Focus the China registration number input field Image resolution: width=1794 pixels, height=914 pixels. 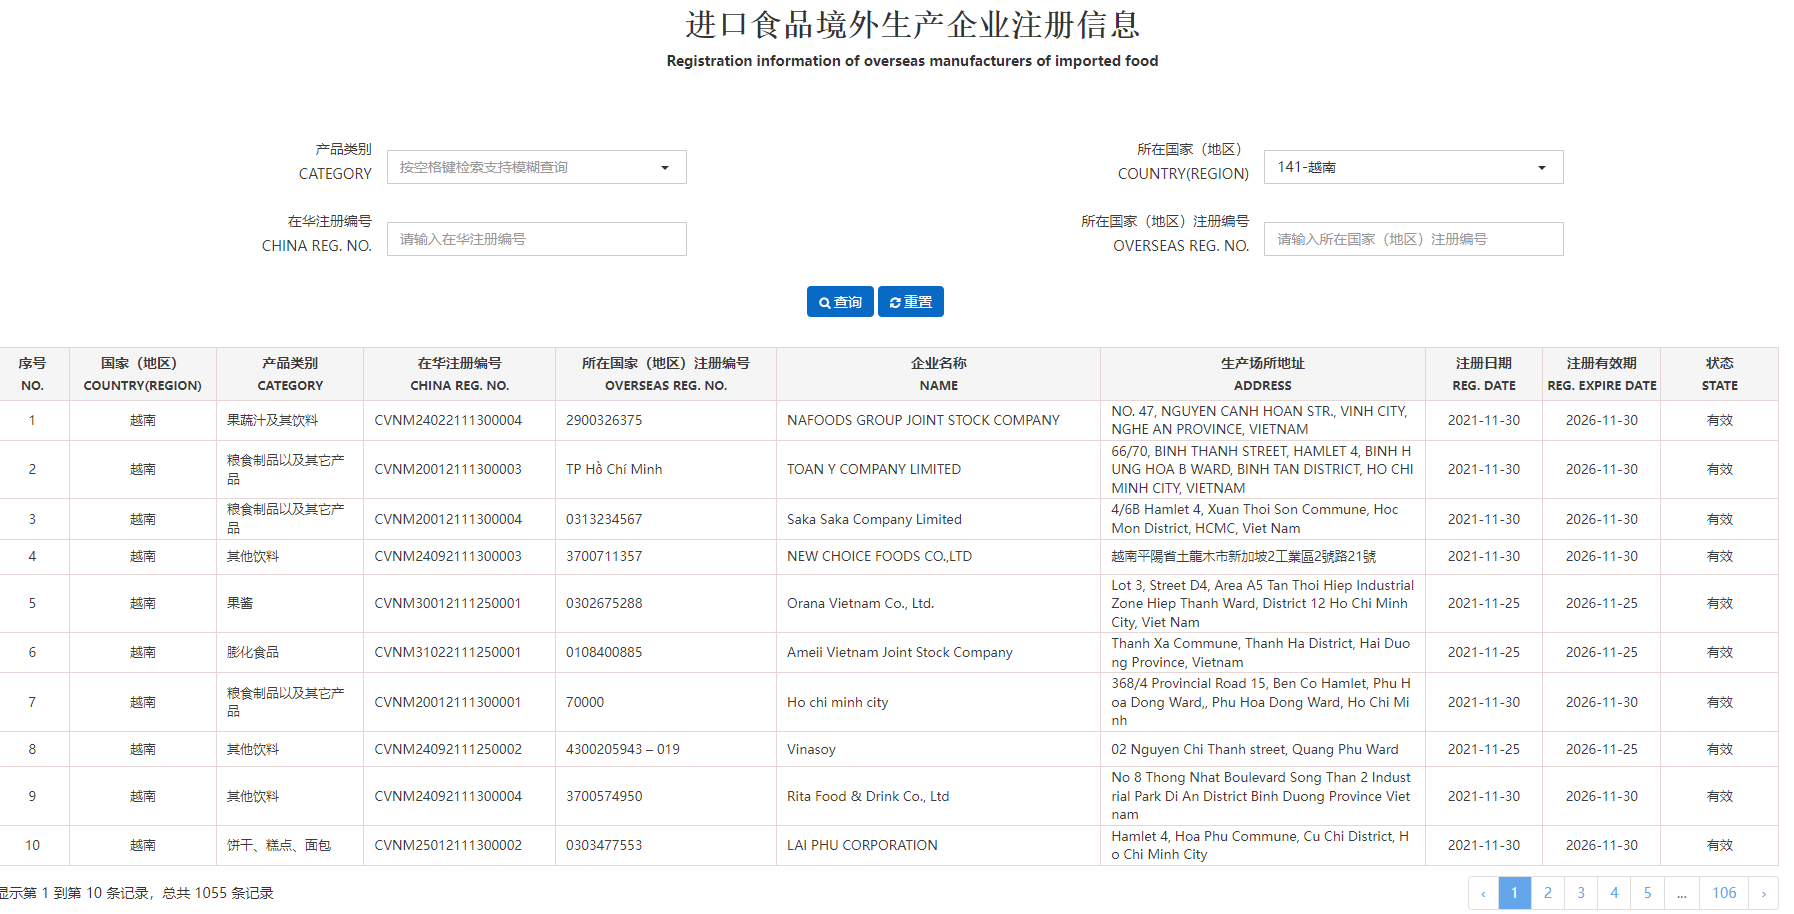(536, 239)
